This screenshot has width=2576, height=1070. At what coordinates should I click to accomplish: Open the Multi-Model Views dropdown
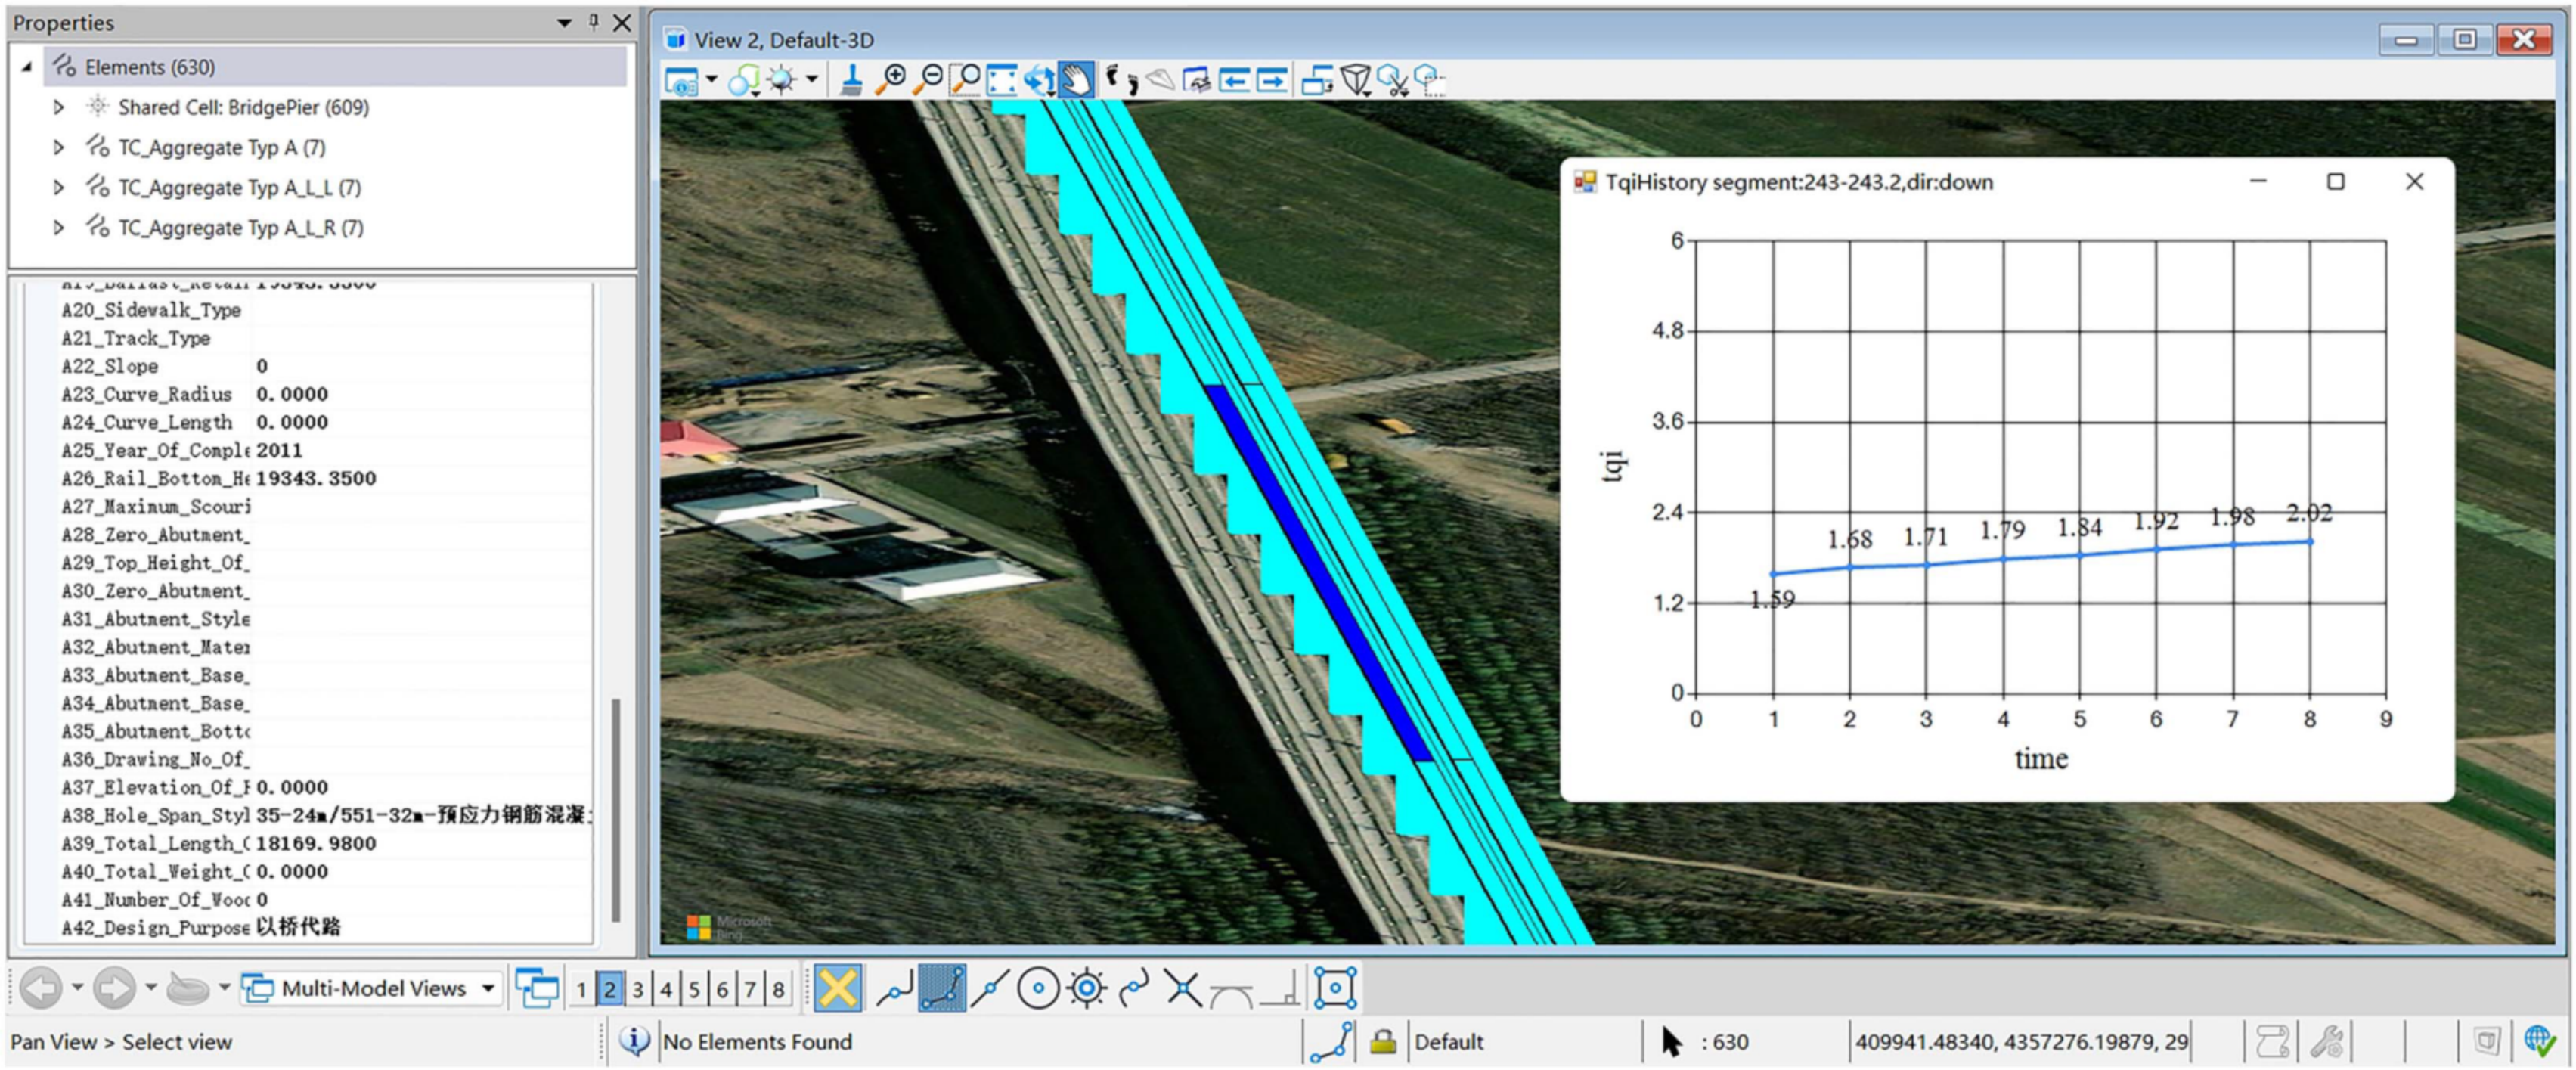click(x=488, y=989)
